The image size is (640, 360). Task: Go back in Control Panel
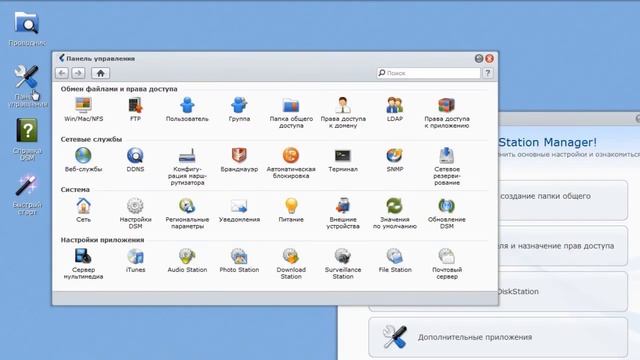pyautogui.click(x=62, y=73)
